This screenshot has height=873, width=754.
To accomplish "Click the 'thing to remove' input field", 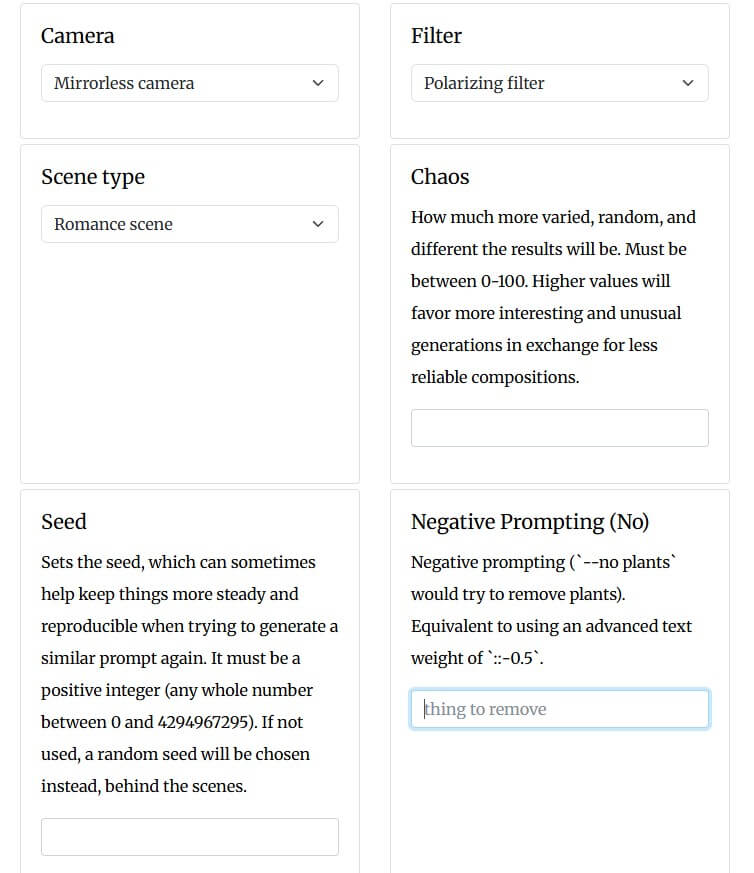I will point(560,709).
